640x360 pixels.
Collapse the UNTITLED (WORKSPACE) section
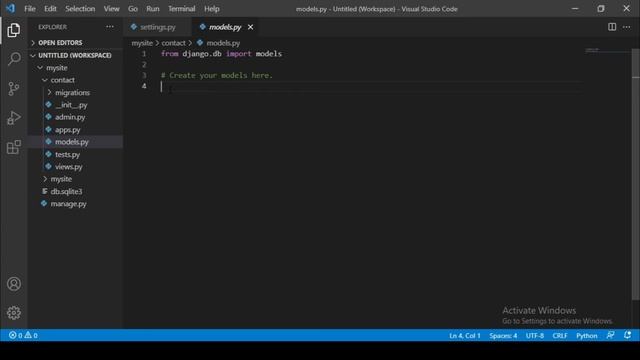click(76, 55)
